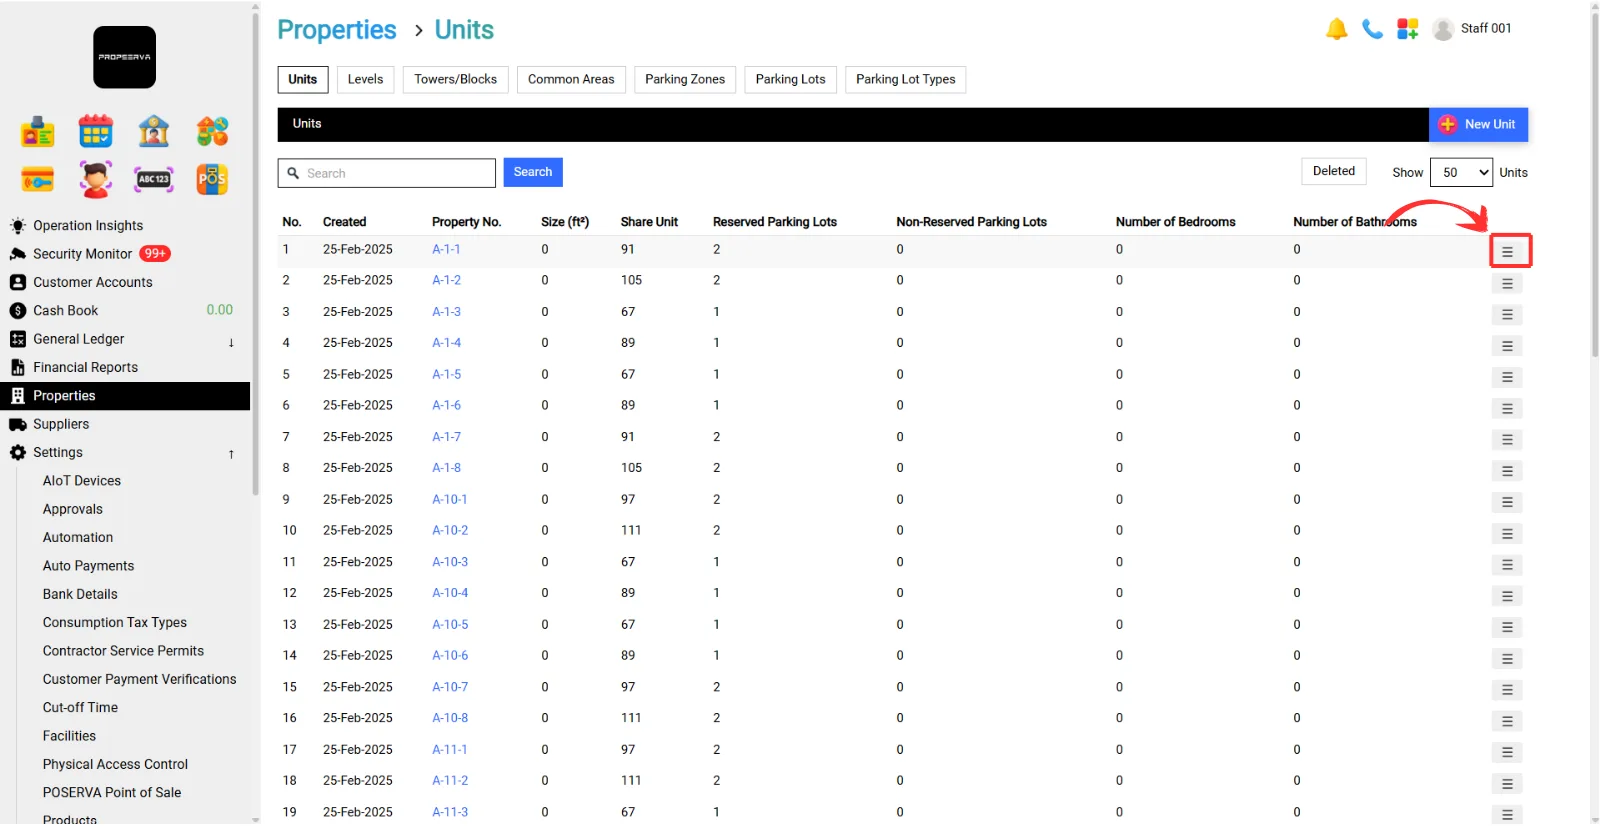The image size is (1600, 826).
Task: Open row menu for unit A-1-1
Action: (1507, 252)
